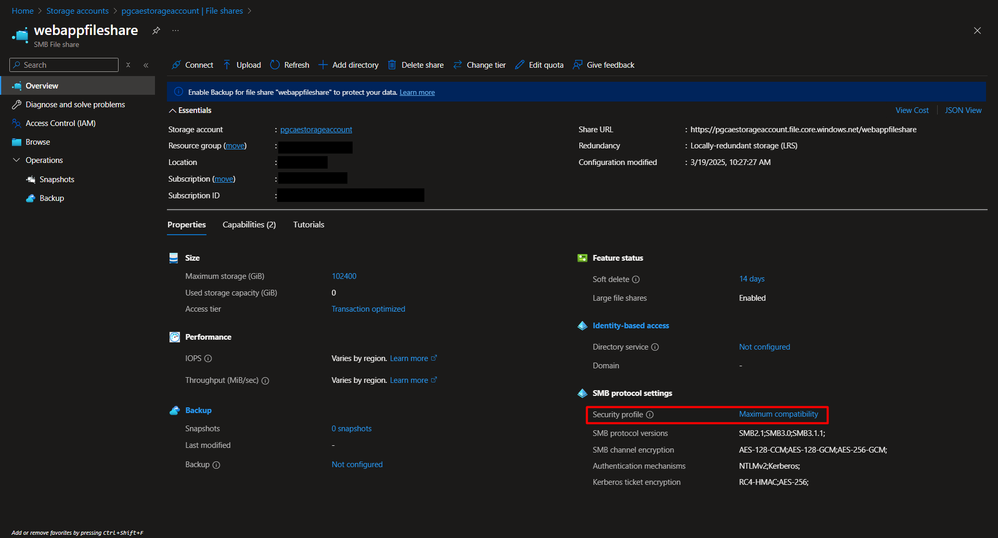998x538 pixels.
Task: Click Learn more in the backup banner
Action: click(417, 92)
